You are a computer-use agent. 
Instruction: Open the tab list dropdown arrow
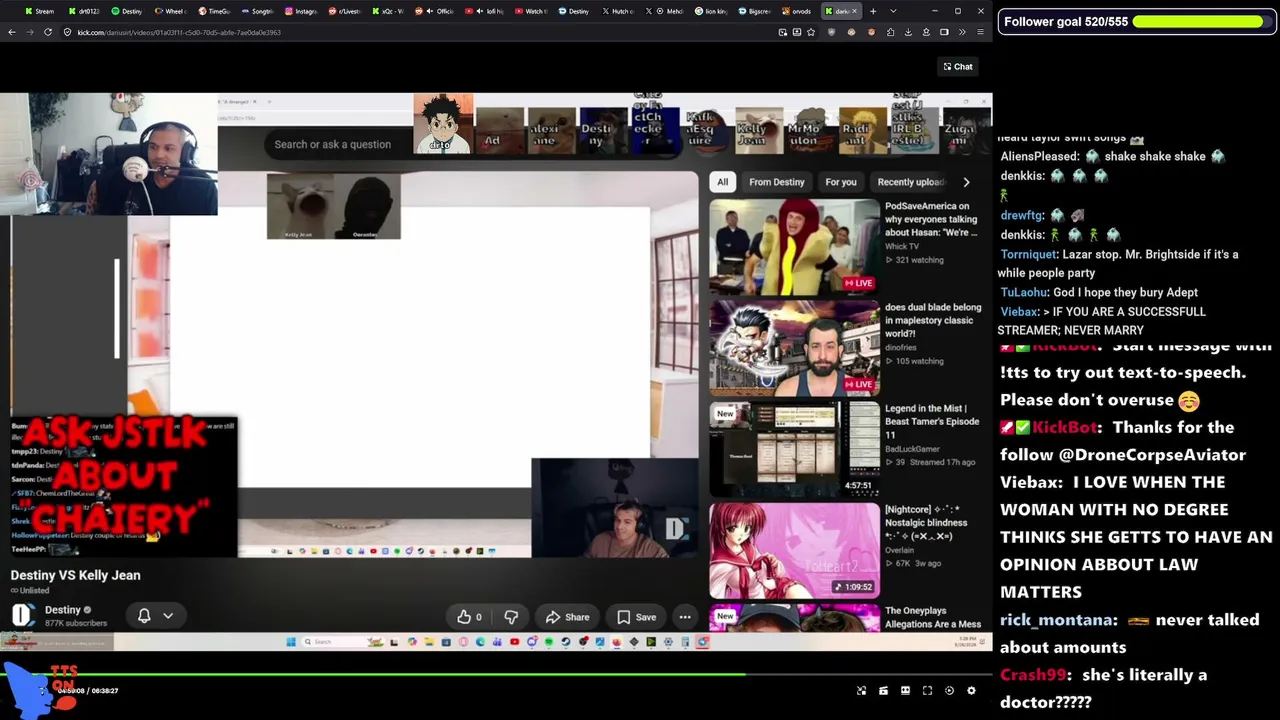893,11
